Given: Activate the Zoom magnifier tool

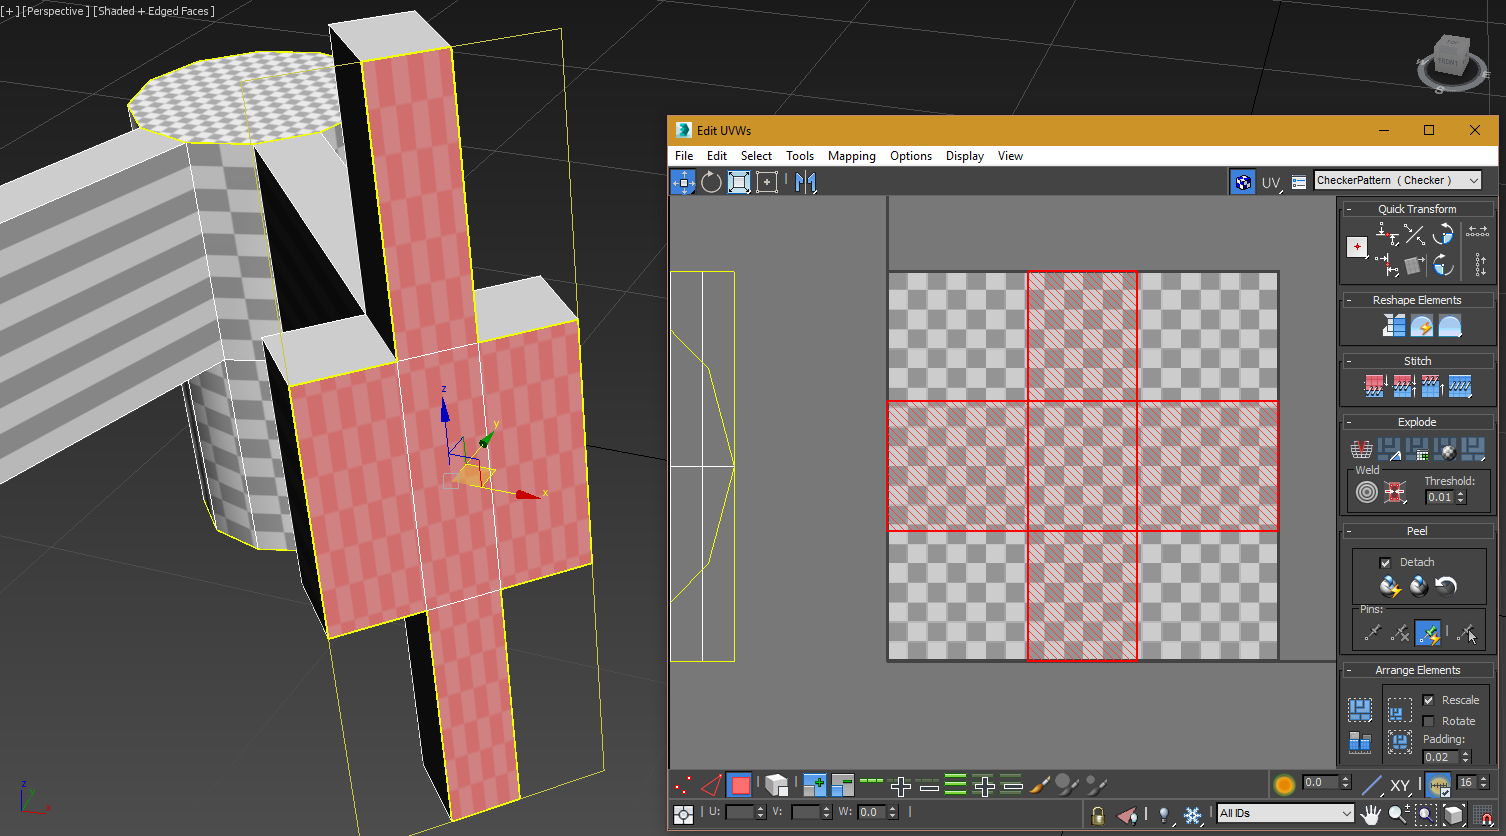Looking at the screenshot, I should click(x=1399, y=815).
